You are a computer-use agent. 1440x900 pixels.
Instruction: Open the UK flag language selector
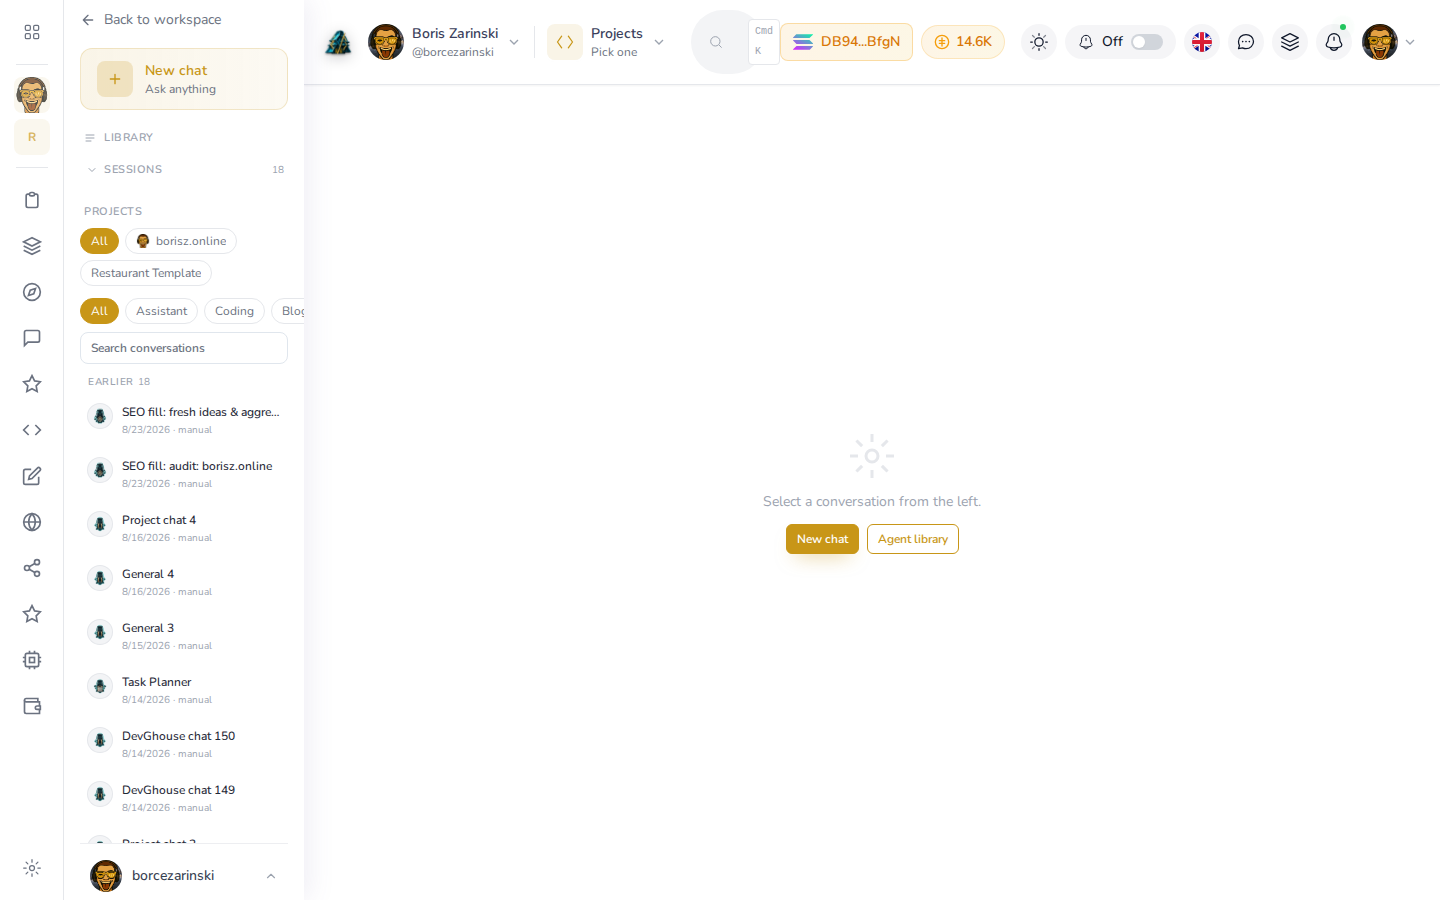tap(1202, 42)
